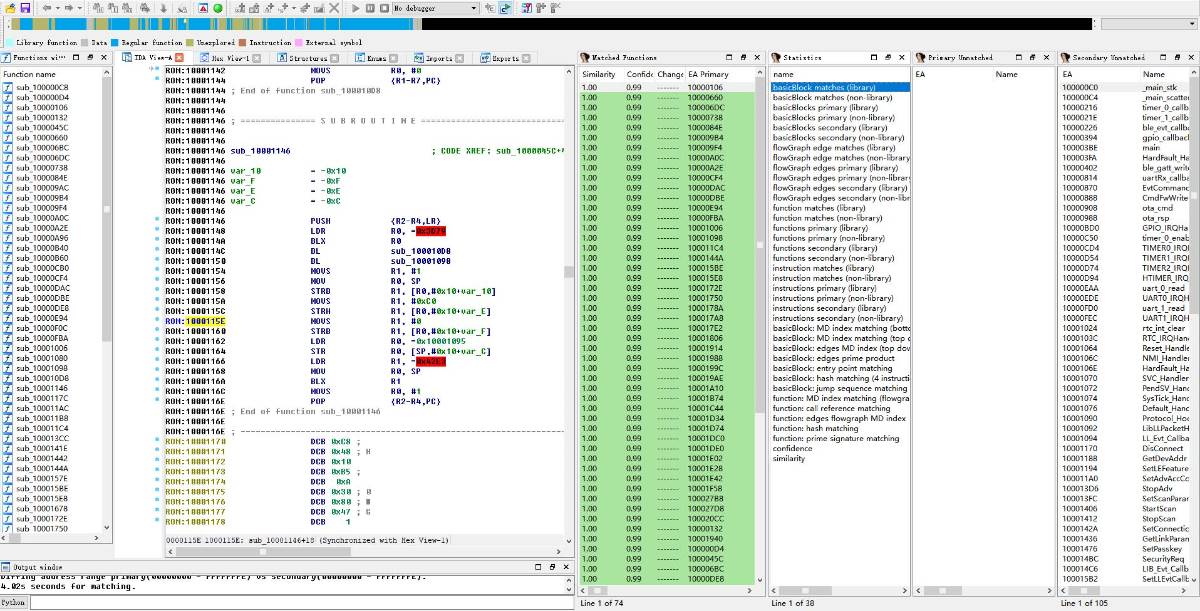Click the stop process square button
This screenshot has width=1200, height=611.
[x=384, y=8]
